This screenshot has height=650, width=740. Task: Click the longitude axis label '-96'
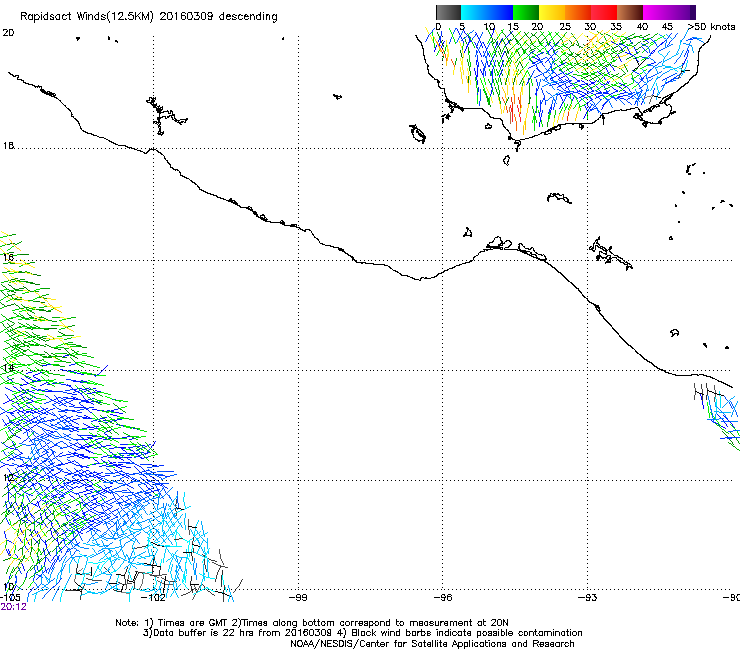tap(443, 597)
